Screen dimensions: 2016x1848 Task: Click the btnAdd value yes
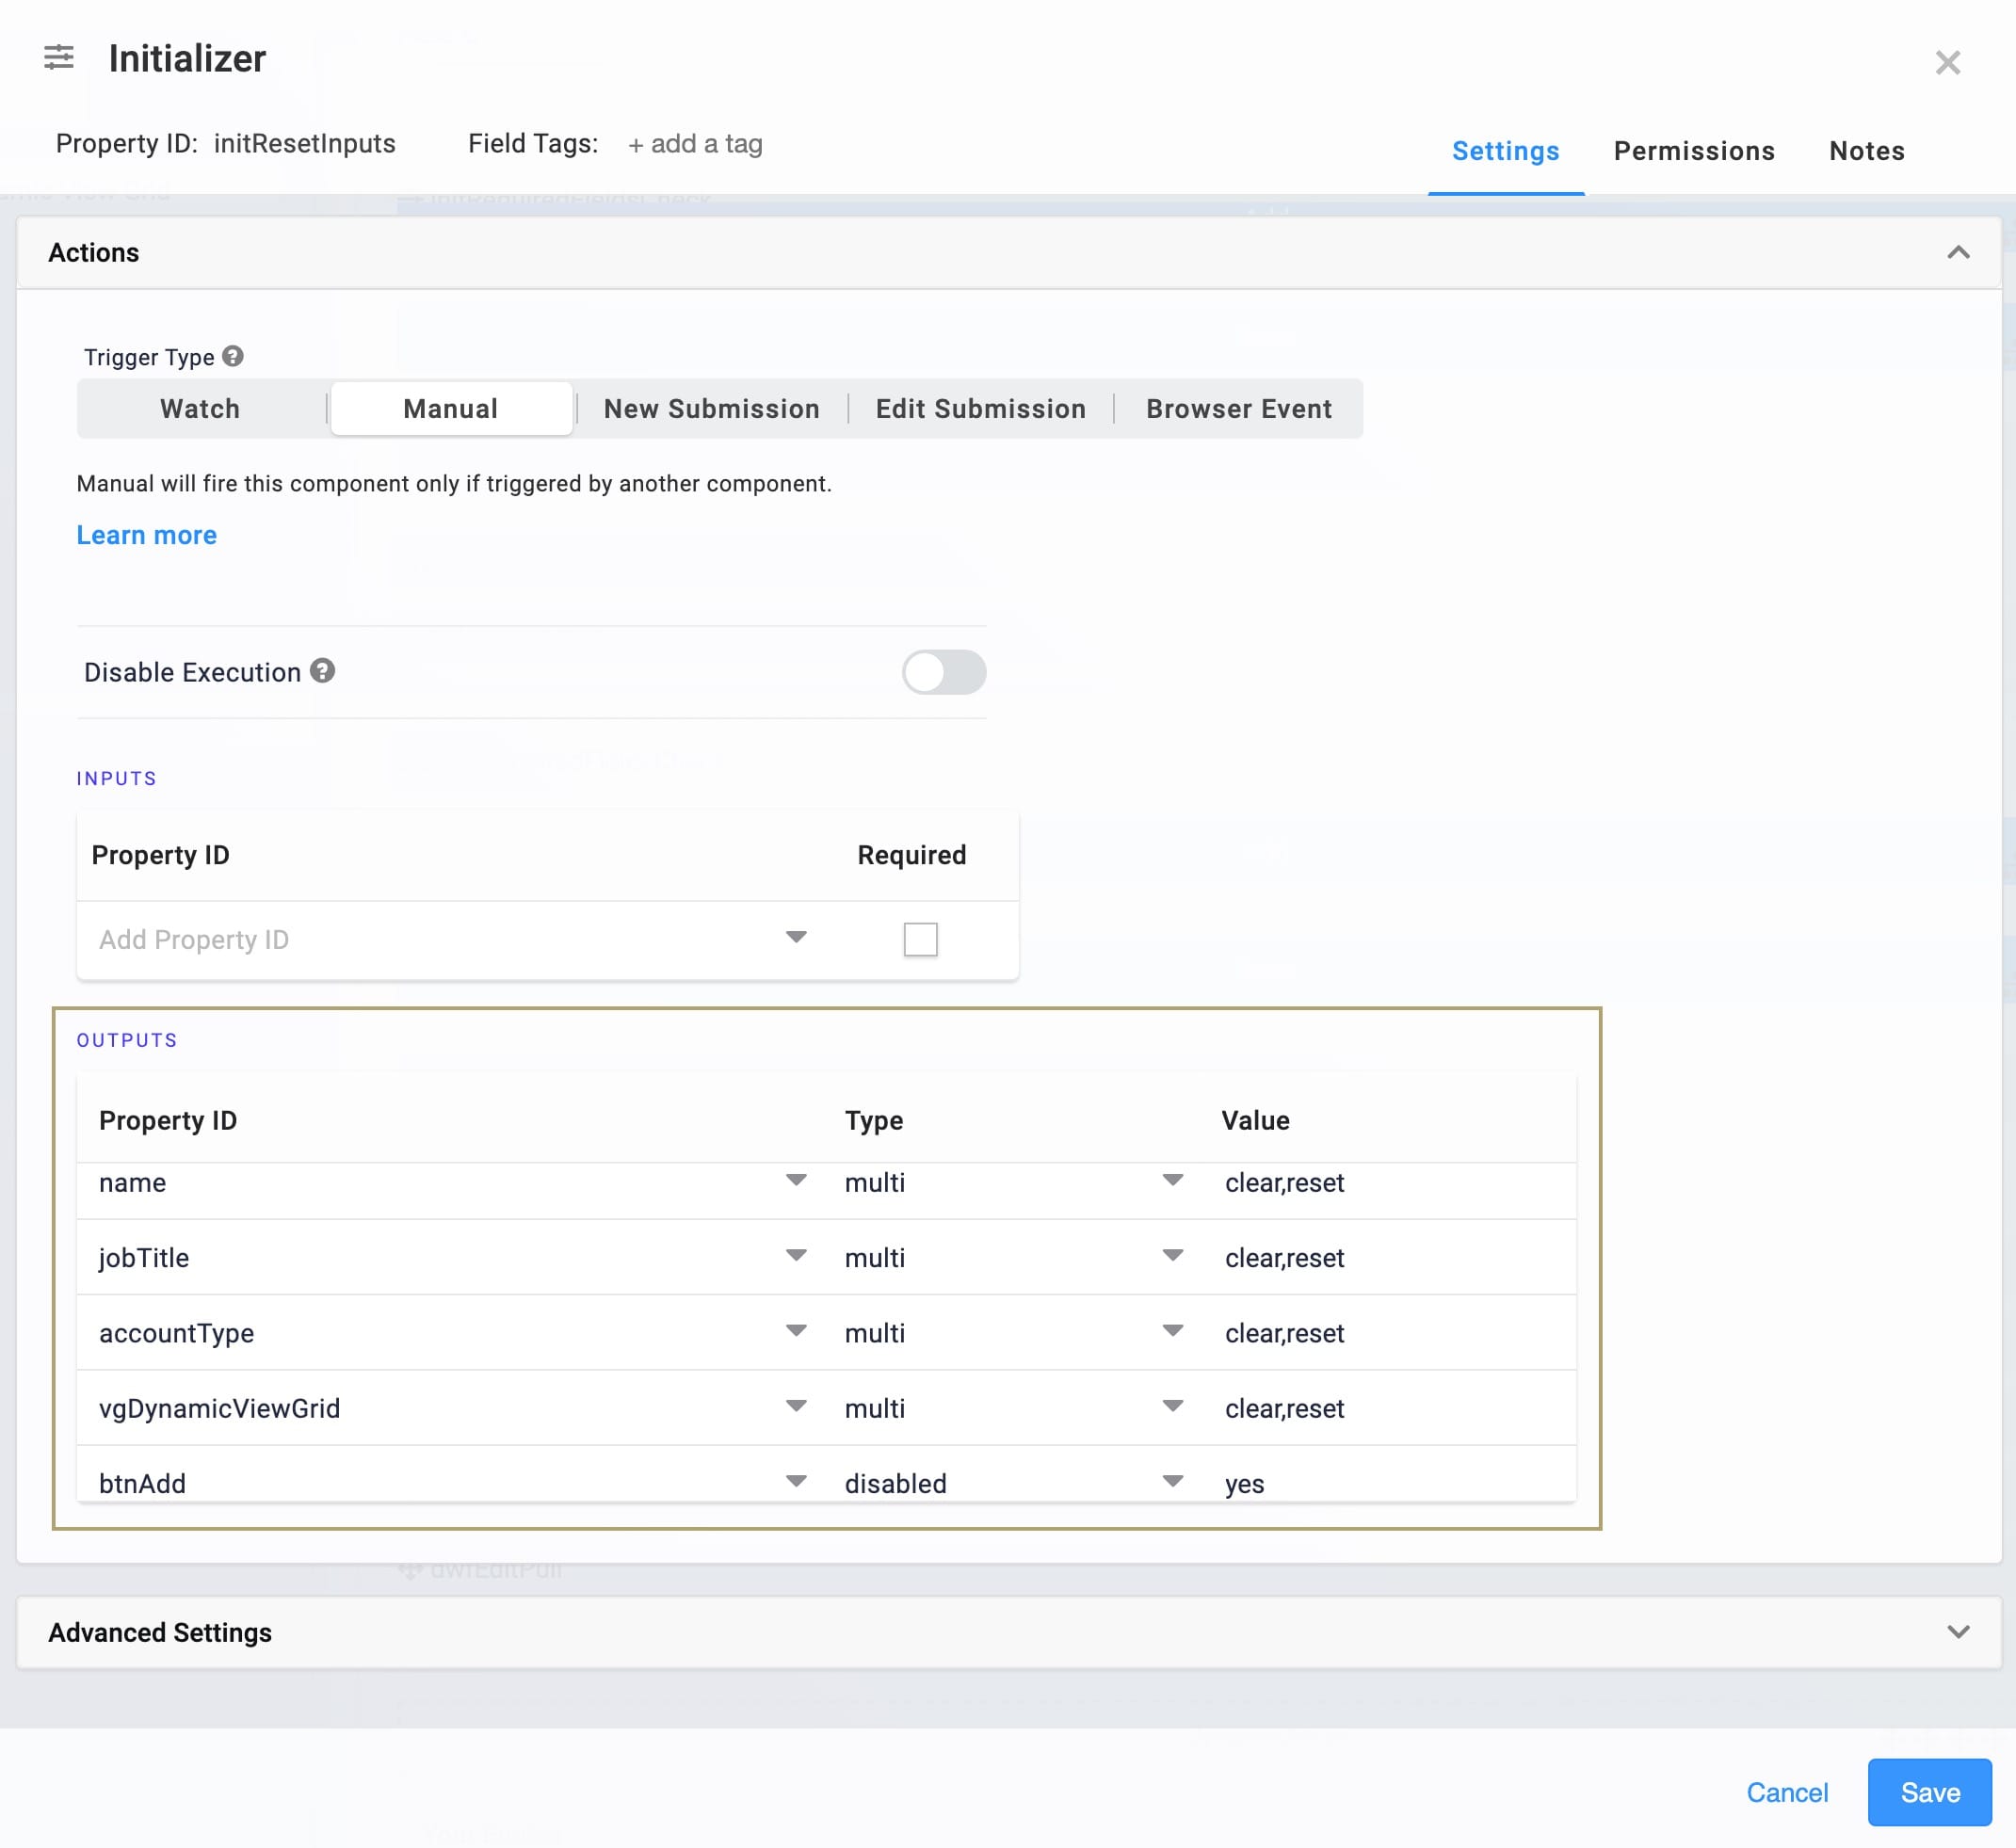point(1244,1483)
